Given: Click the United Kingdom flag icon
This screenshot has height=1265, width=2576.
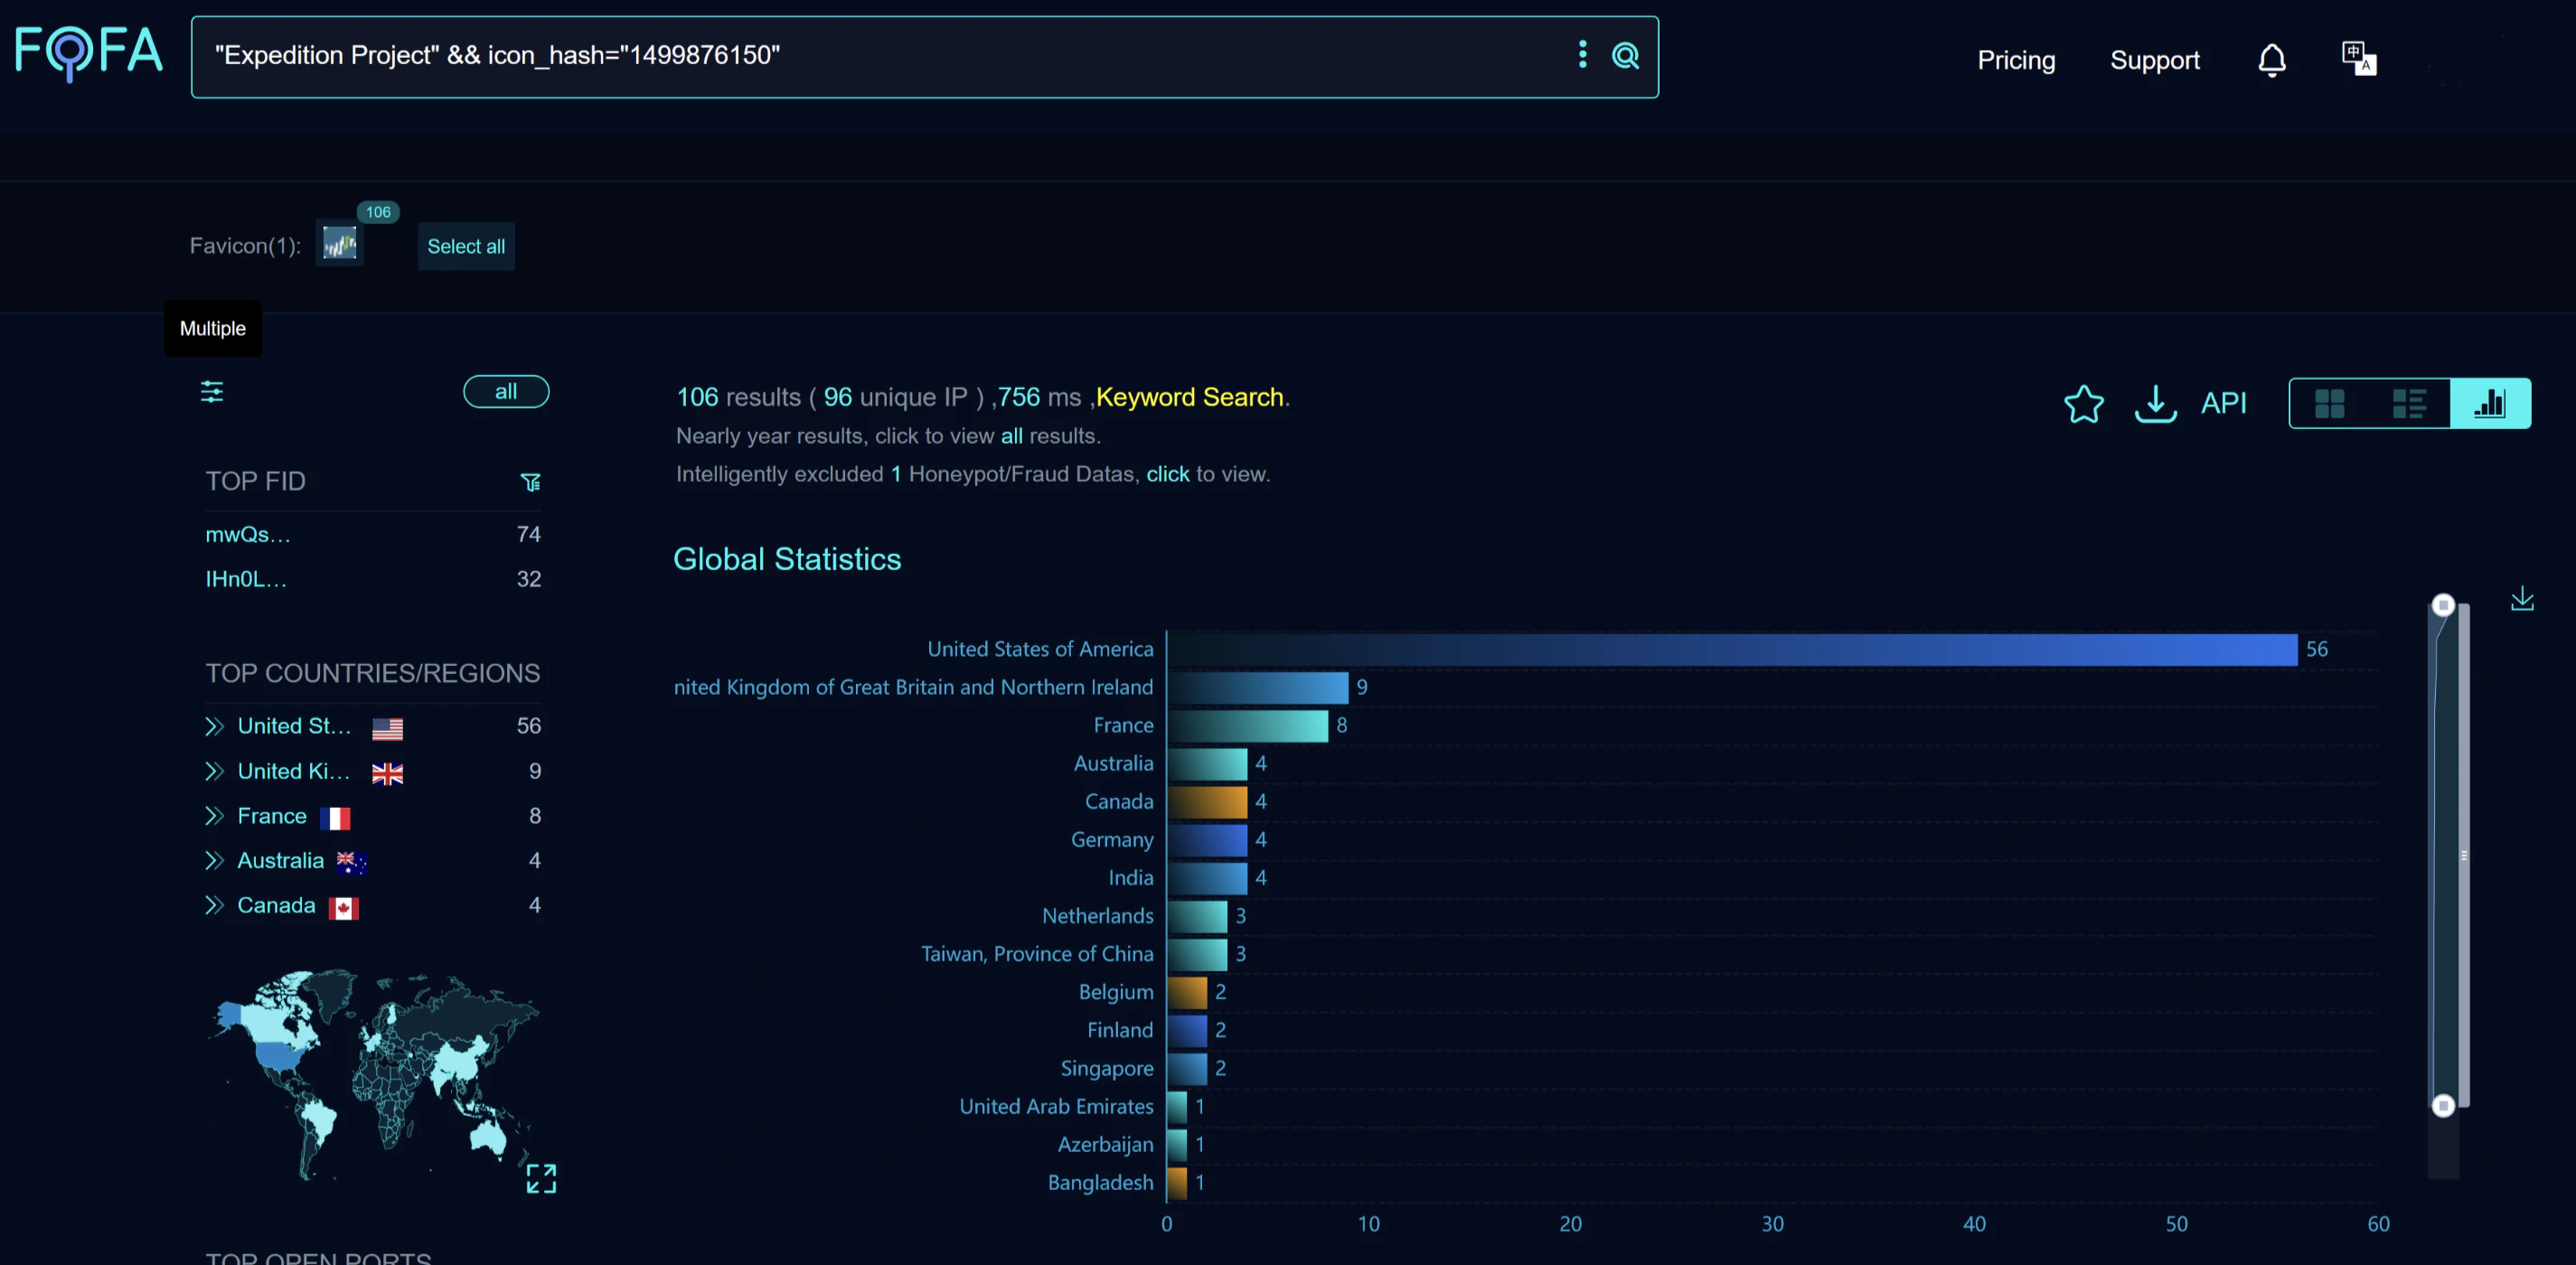Looking at the screenshot, I should pos(388,774).
